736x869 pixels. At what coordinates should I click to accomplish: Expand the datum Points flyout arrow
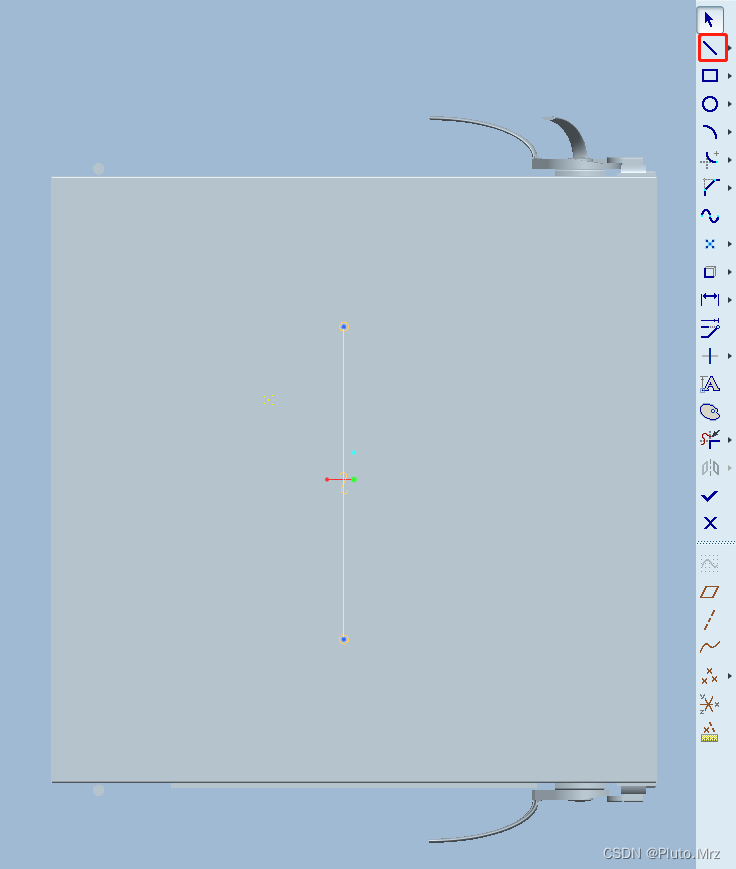[730, 676]
